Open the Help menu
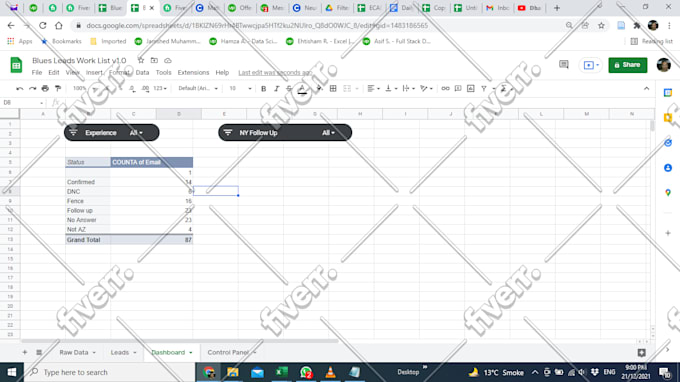Screen dimensions: 680x382 click(222, 72)
